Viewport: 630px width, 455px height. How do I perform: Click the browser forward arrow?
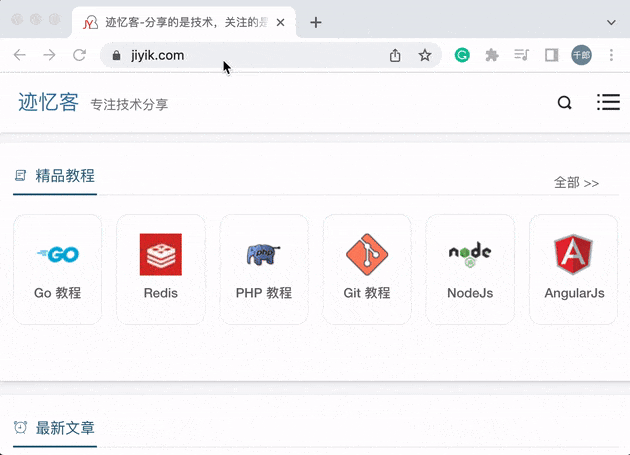[49, 55]
